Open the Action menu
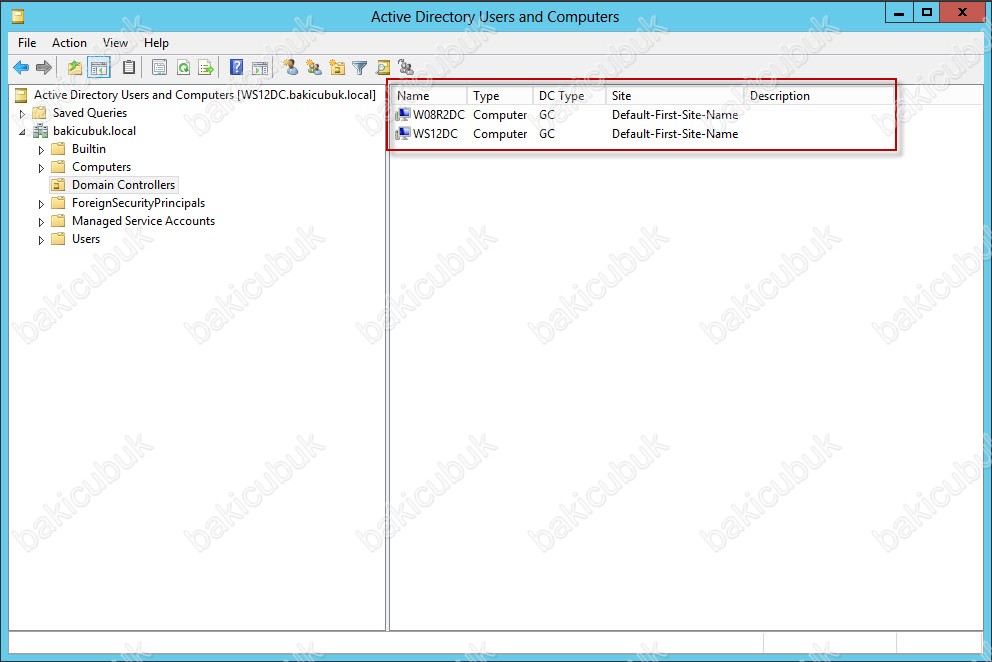The width and height of the screenshot is (992, 662). tap(69, 42)
